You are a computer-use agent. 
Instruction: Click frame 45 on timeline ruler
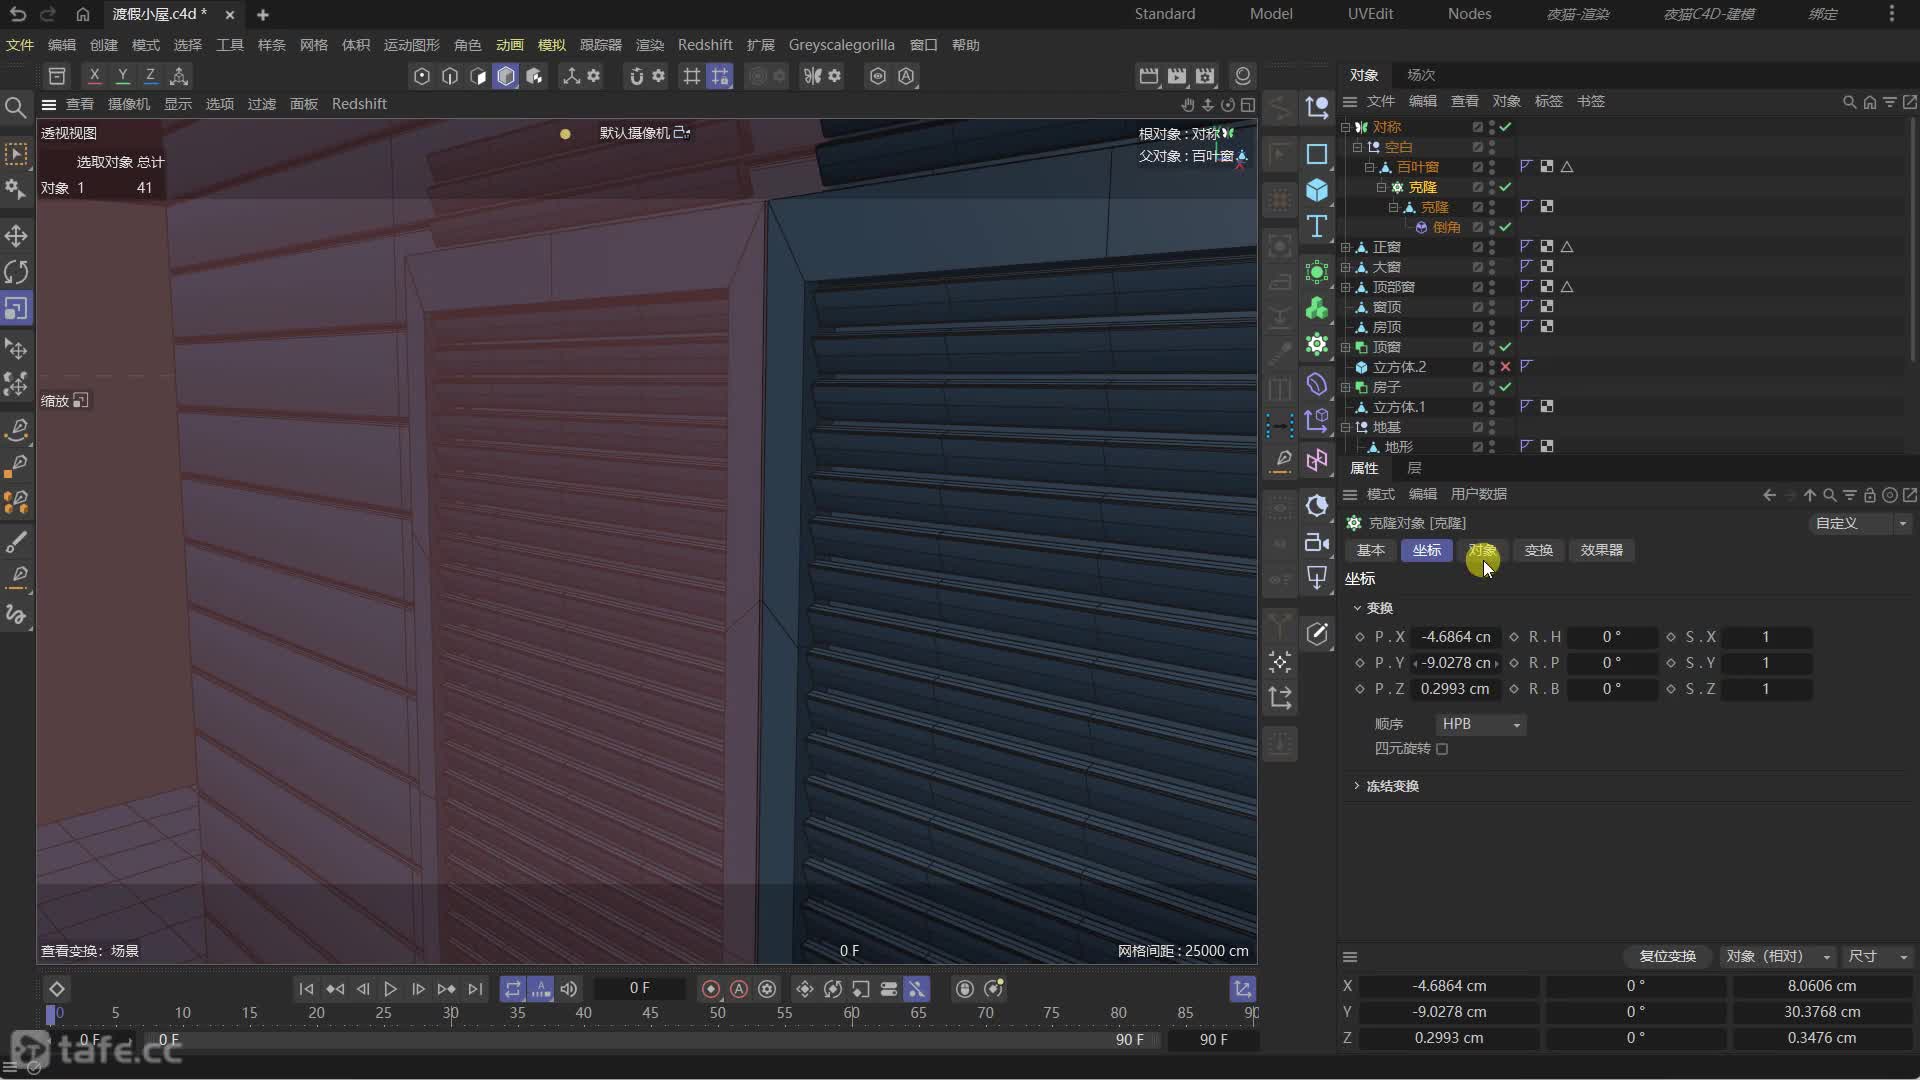coord(650,1013)
